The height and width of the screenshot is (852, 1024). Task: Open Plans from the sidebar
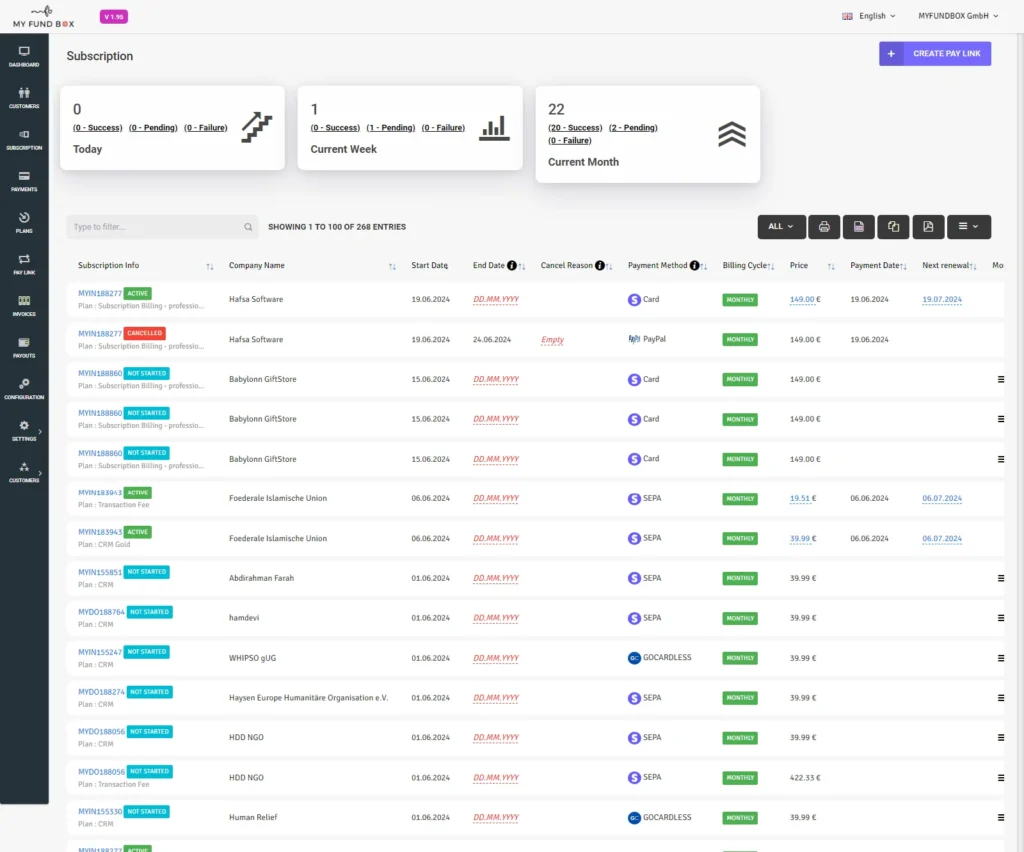(x=24, y=223)
